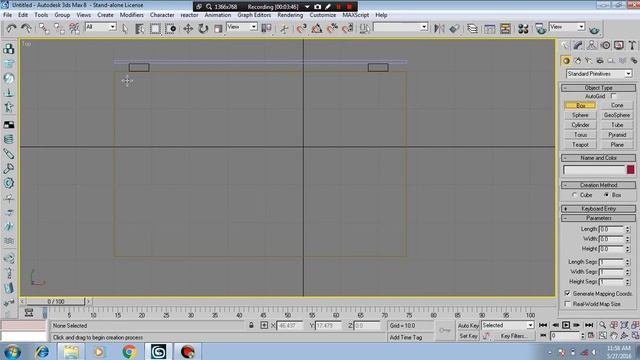Activate the Select and Rotate tool
This screenshot has width=640, height=360.
pos(203,28)
